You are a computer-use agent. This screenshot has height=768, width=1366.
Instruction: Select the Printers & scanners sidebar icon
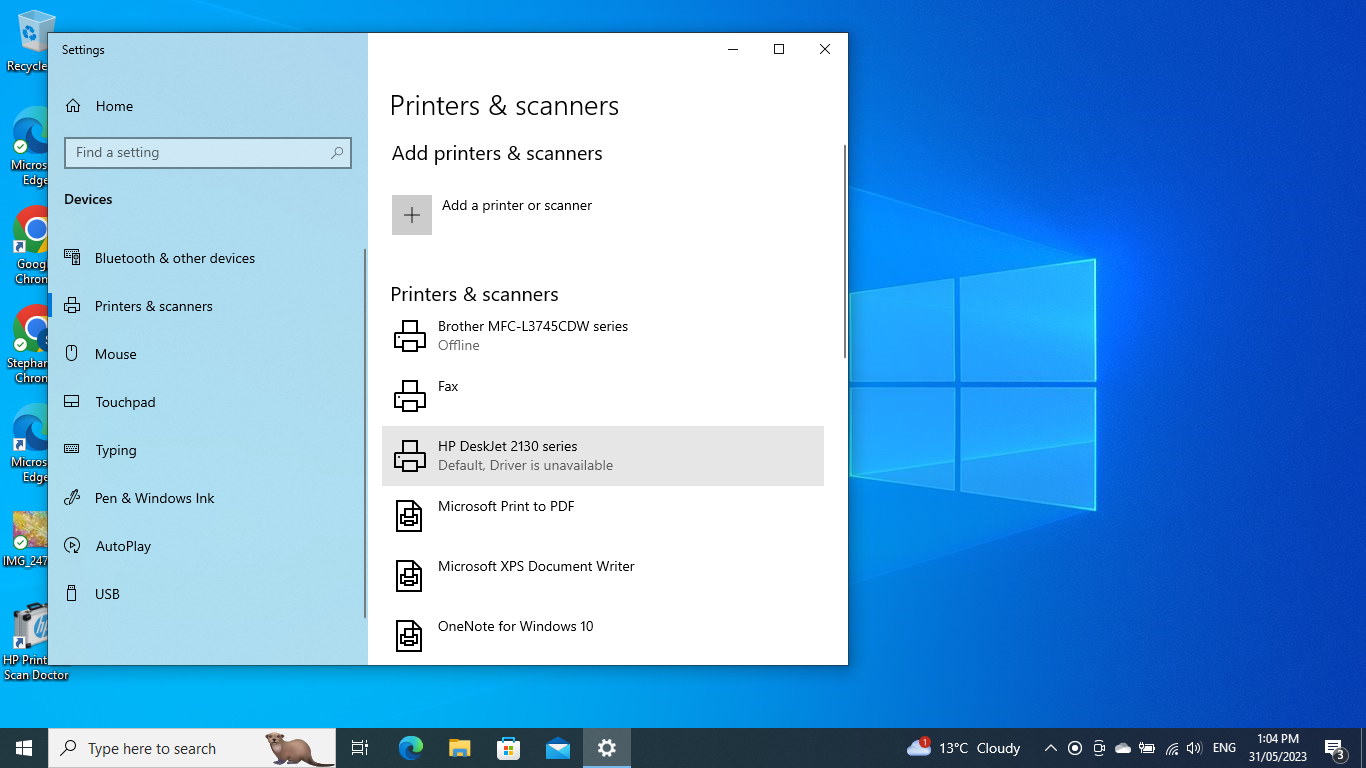click(x=72, y=306)
